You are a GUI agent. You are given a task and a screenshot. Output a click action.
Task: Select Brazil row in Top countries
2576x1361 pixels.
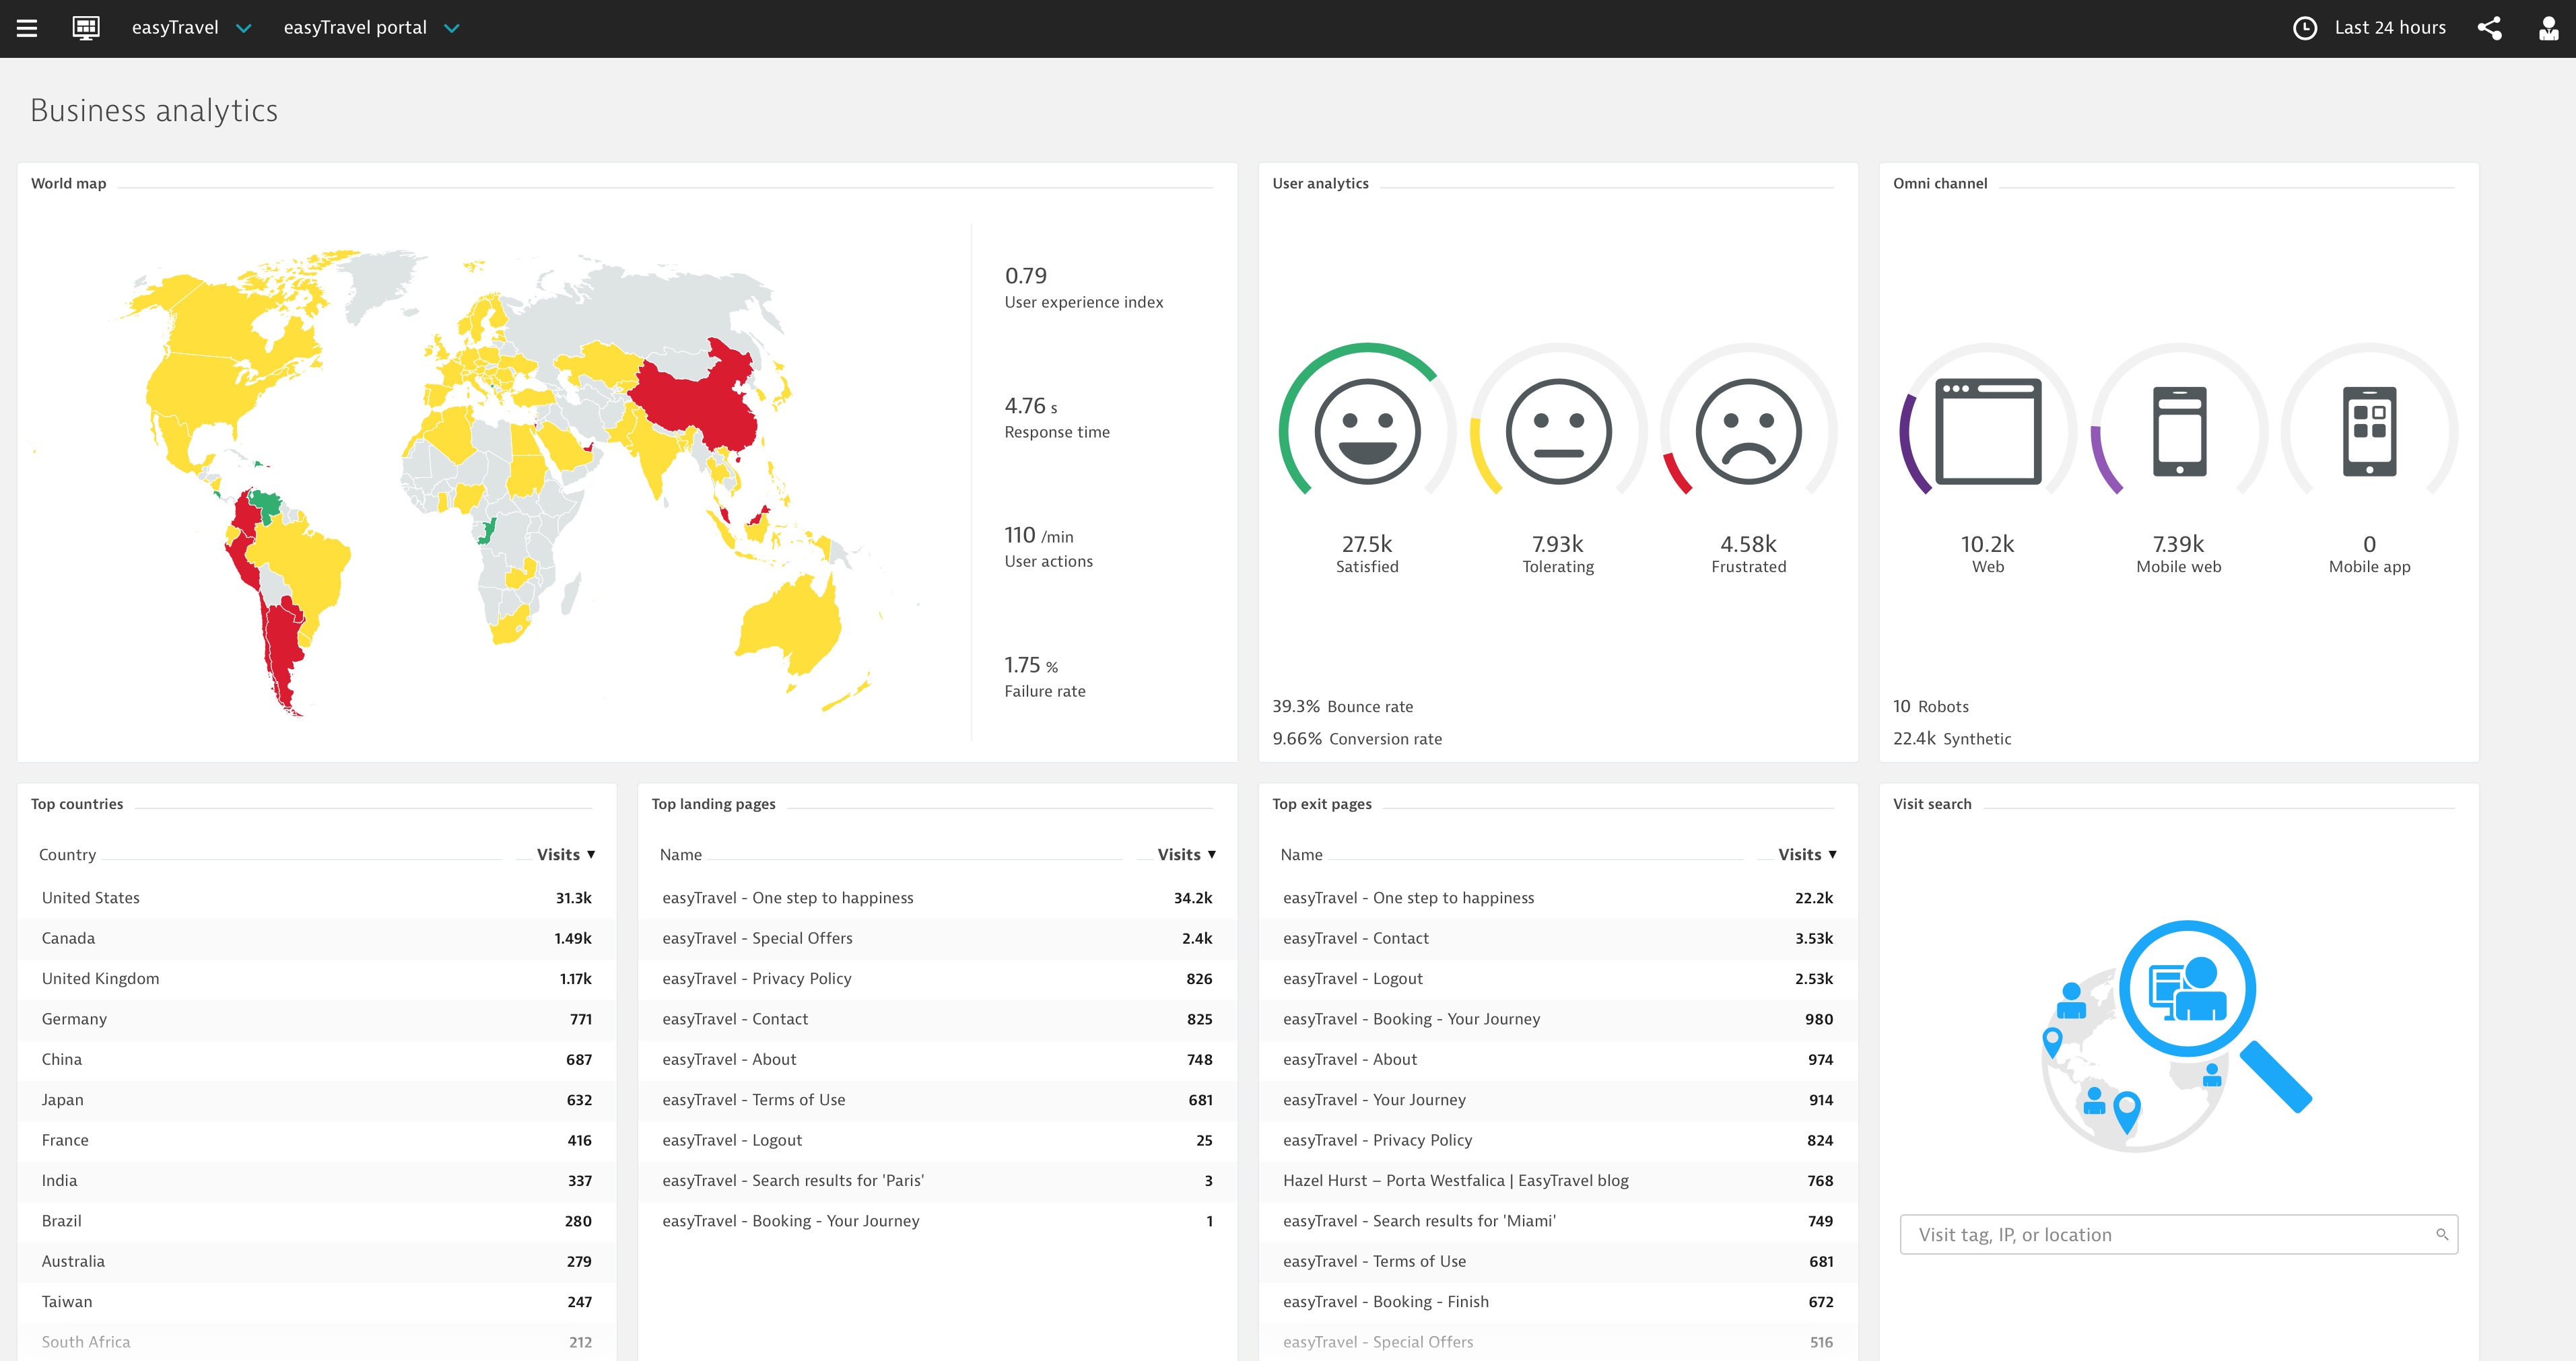click(x=316, y=1221)
